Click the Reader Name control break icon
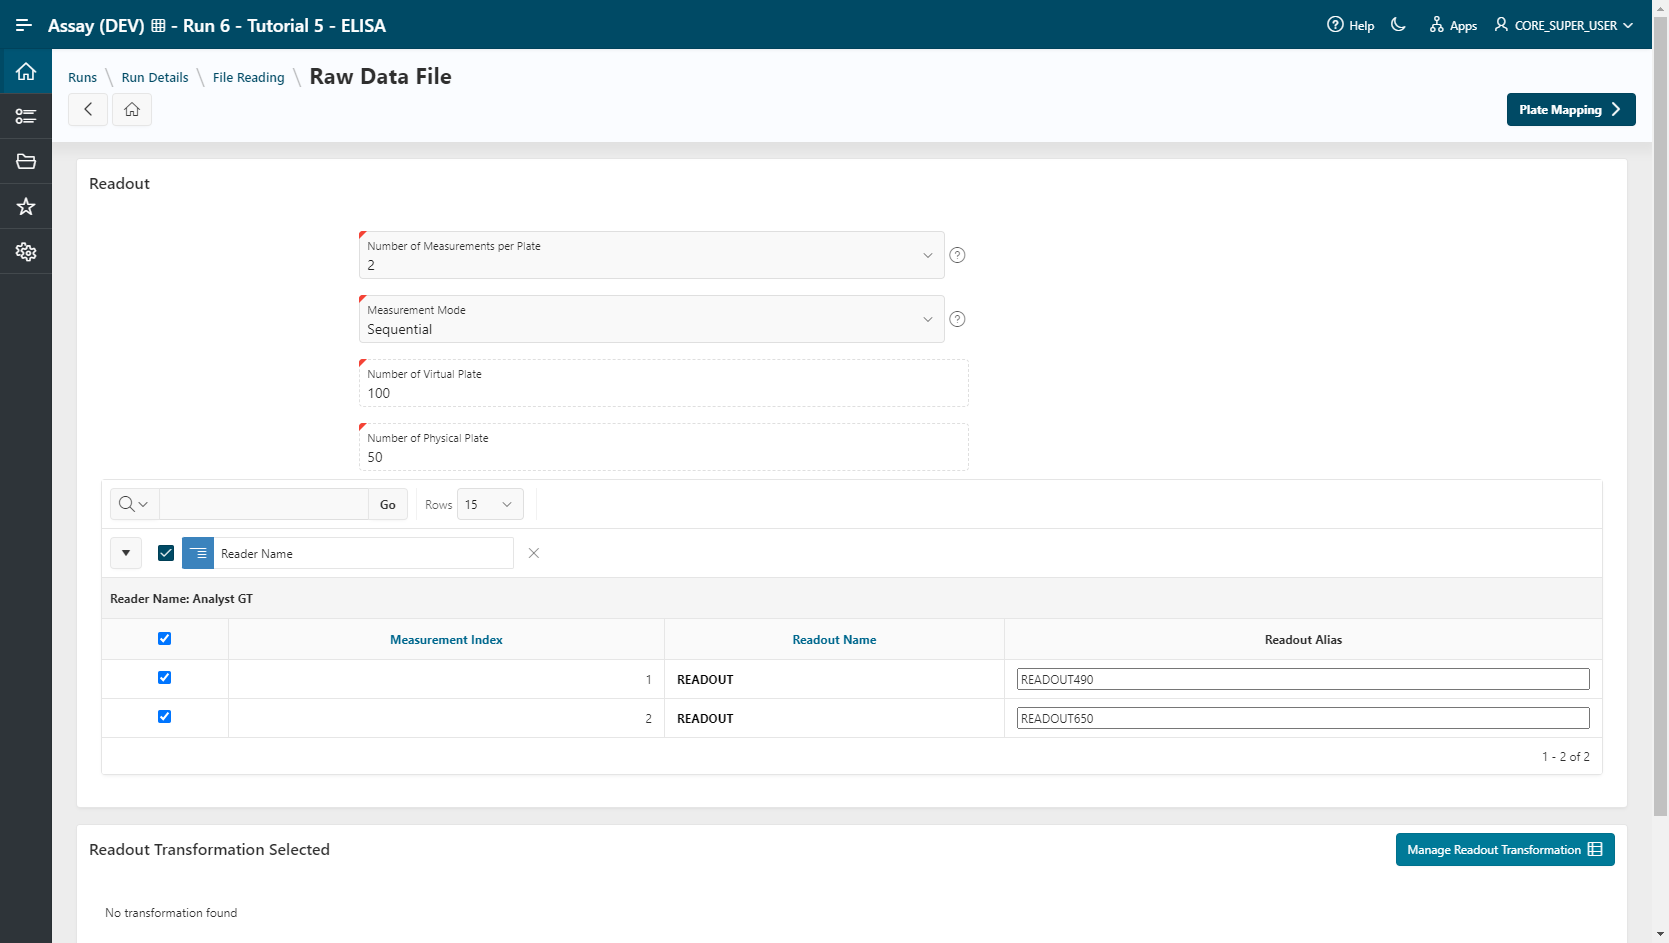Image resolution: width=1669 pixels, height=943 pixels. tap(198, 553)
